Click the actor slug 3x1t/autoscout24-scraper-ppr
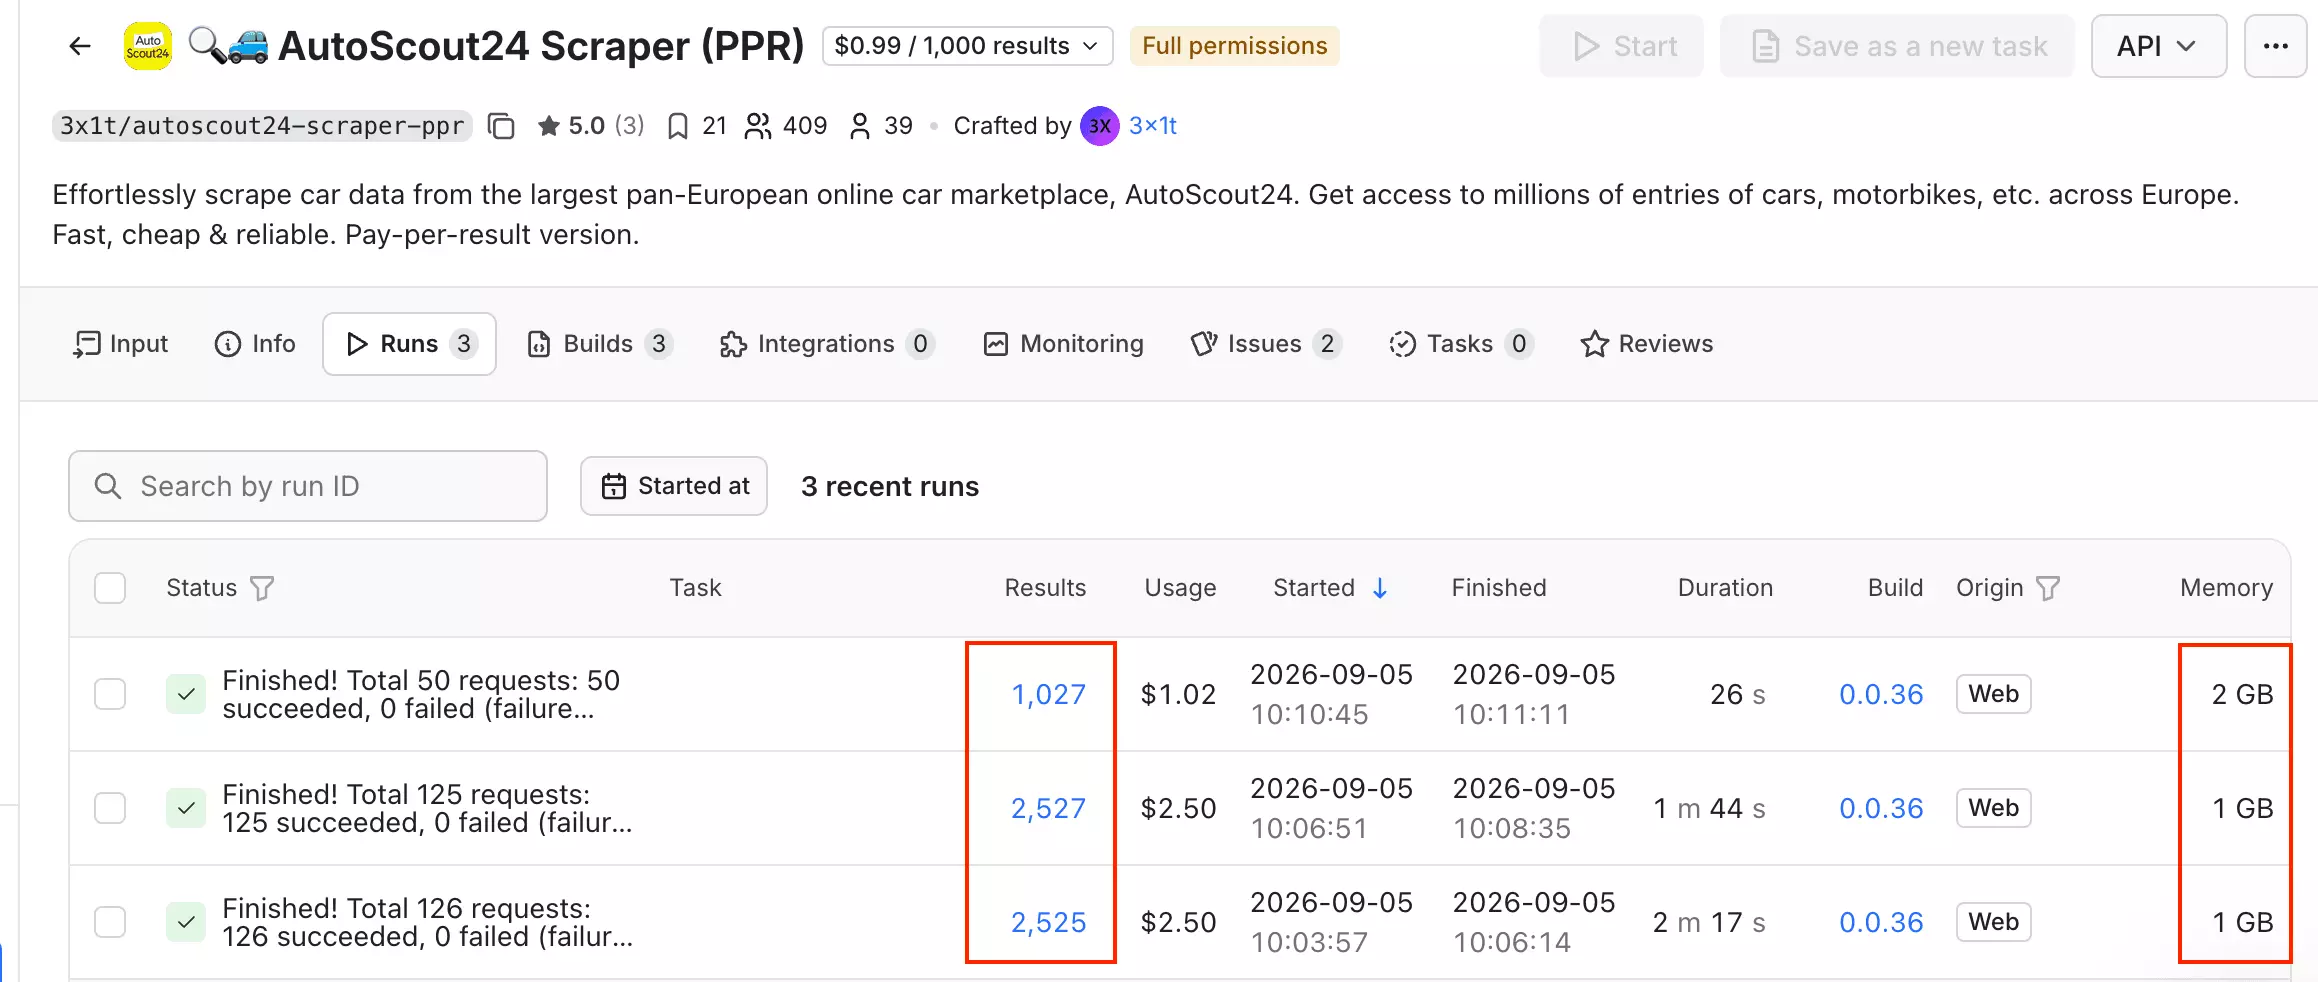Viewport: 2318px width, 982px height. point(262,126)
